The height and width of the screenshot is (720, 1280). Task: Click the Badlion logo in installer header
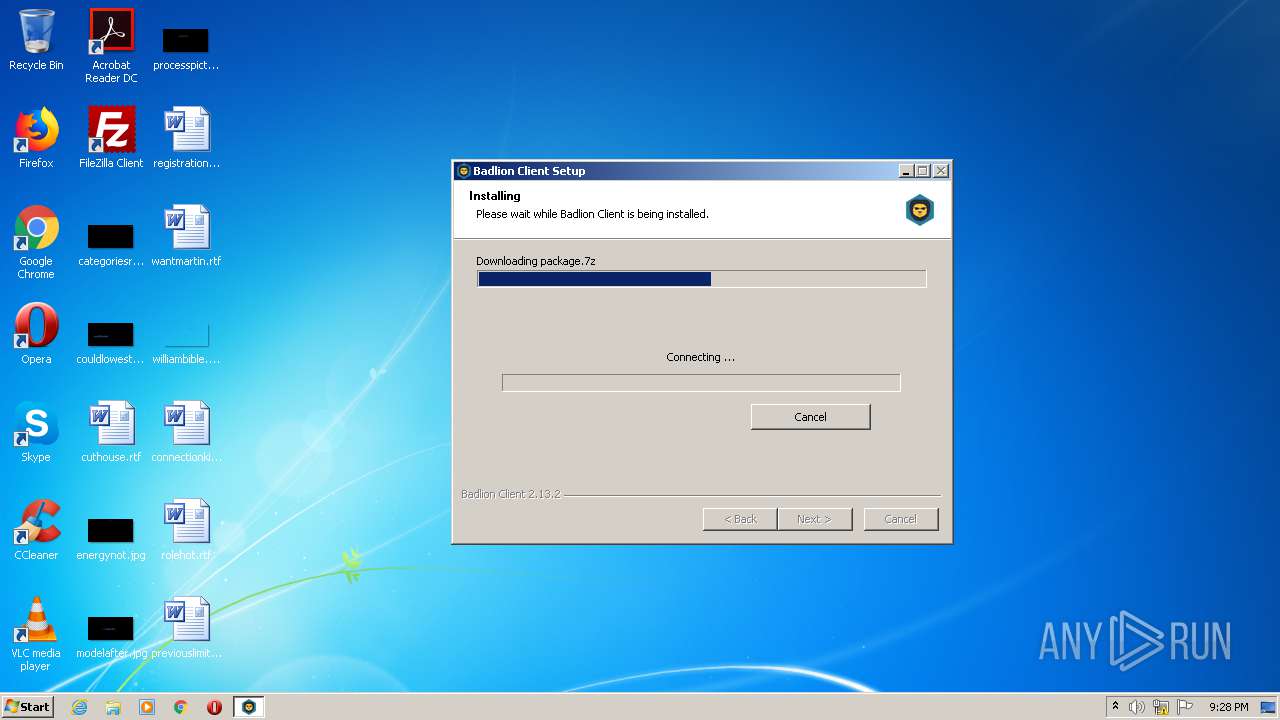tap(919, 210)
